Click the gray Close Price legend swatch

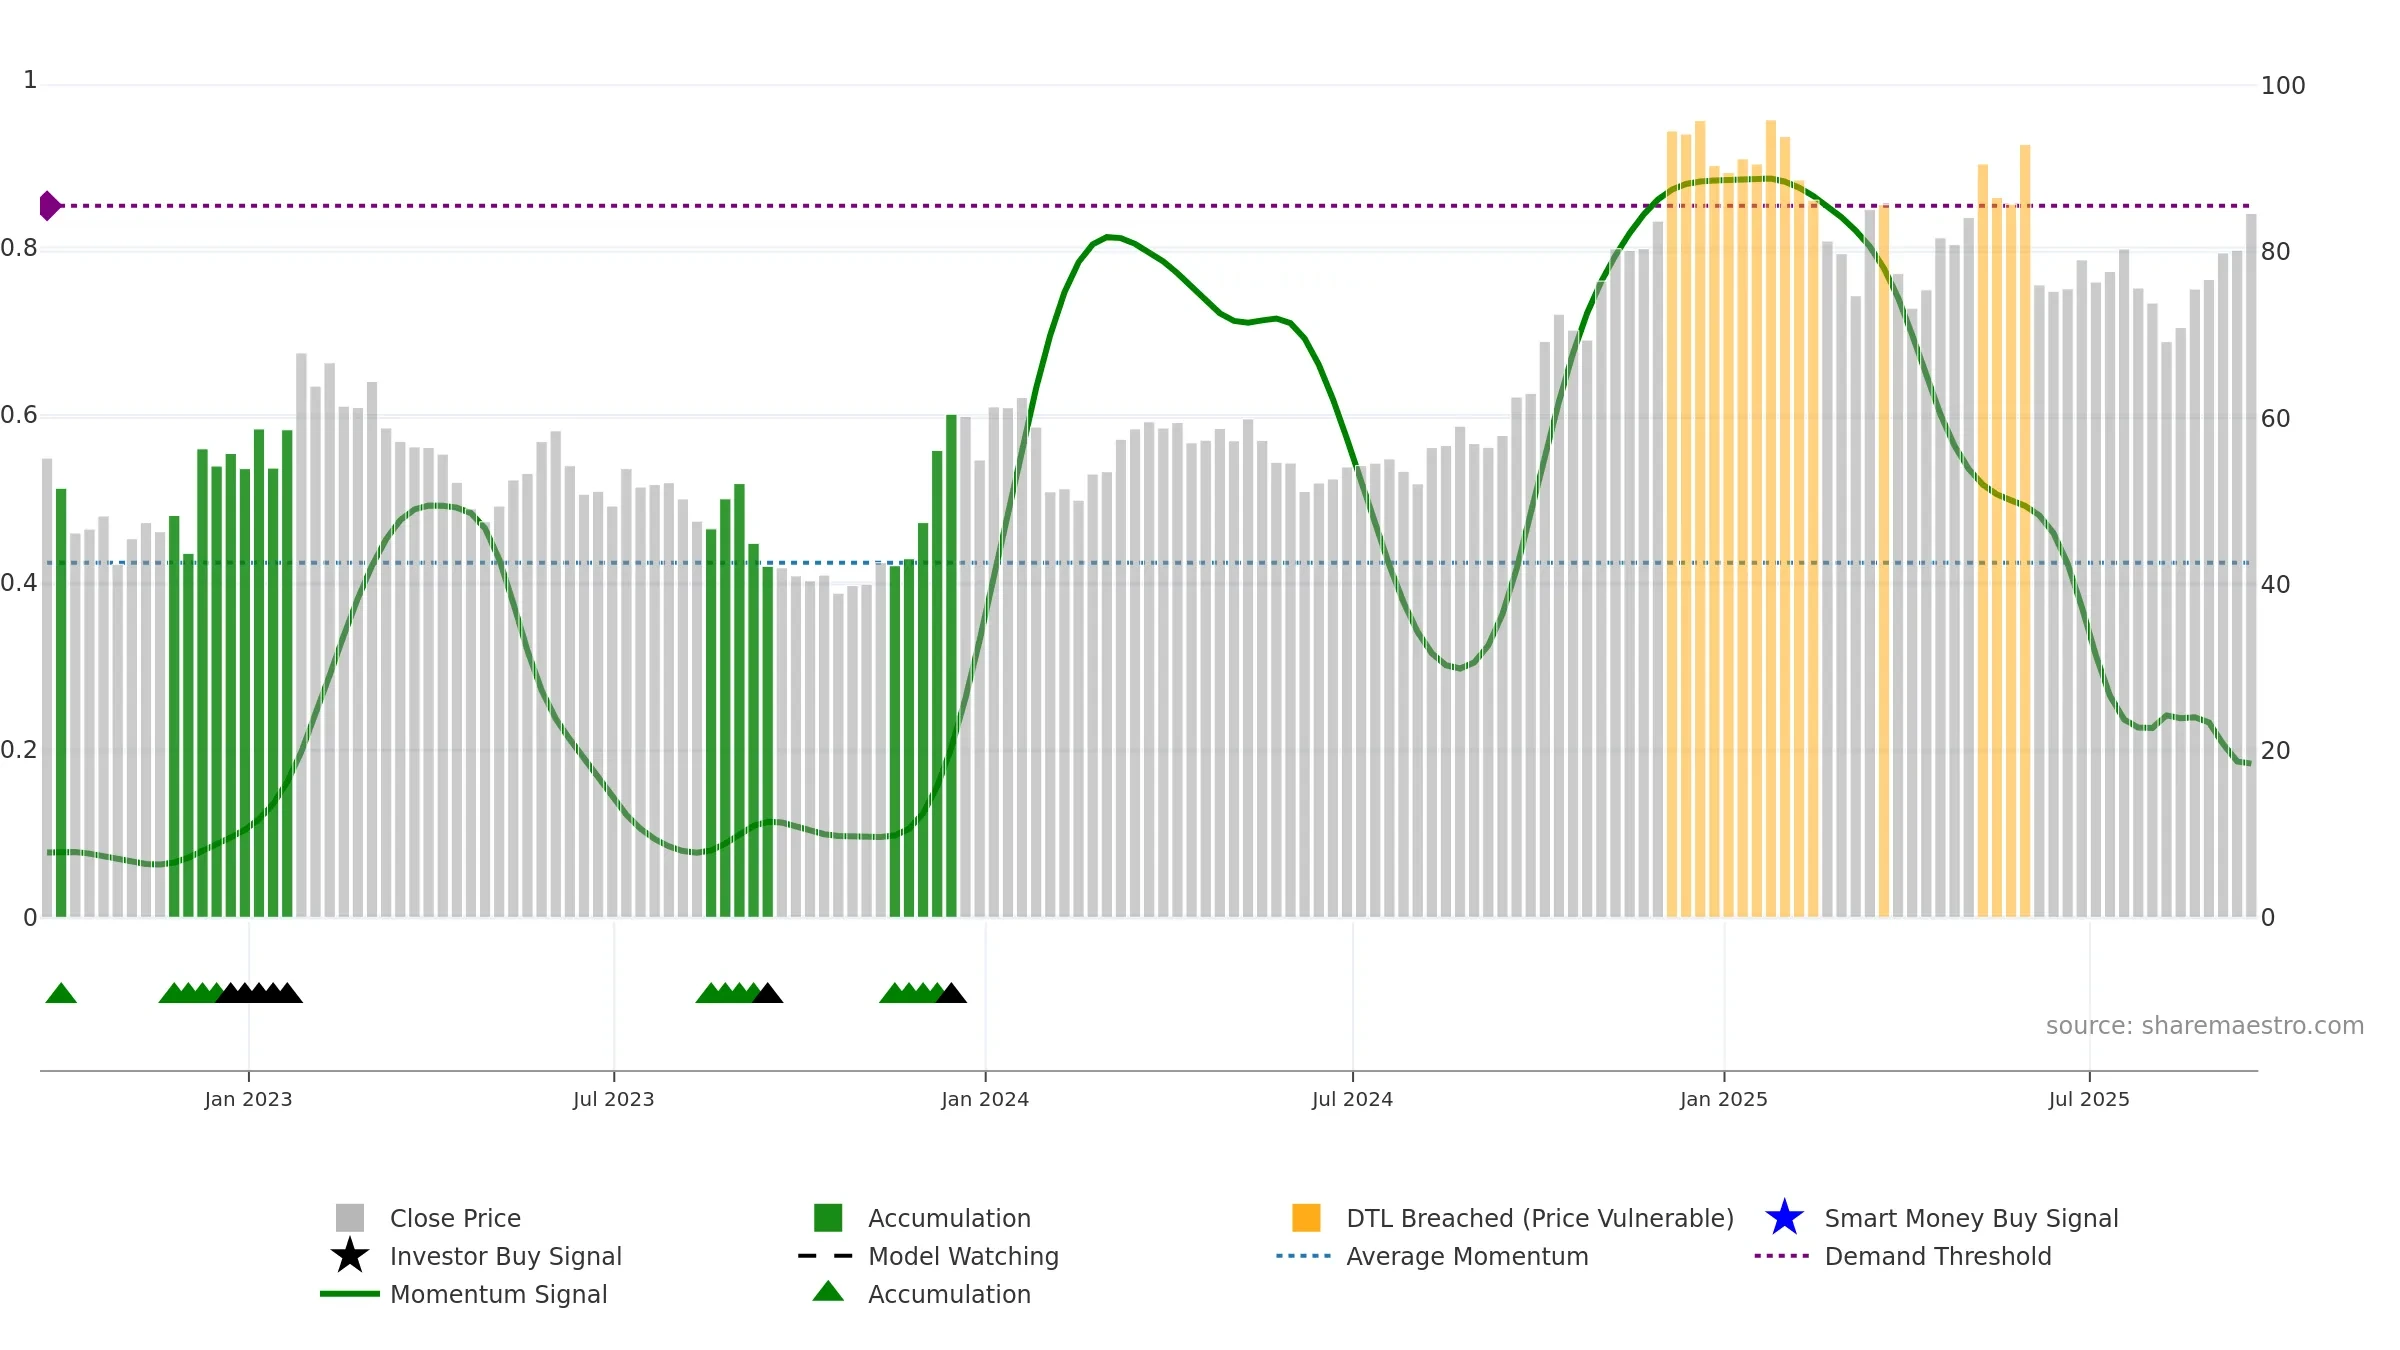tap(350, 1218)
